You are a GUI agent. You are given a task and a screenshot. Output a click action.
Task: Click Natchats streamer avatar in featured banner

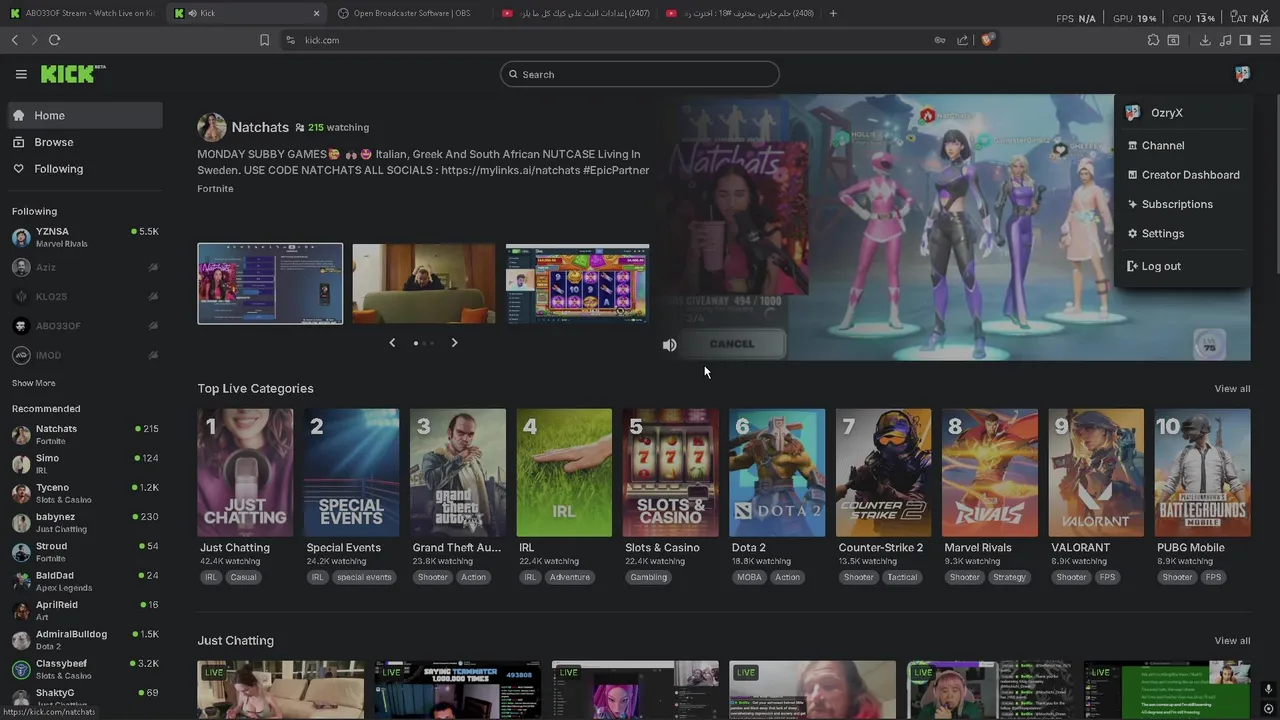tap(211, 127)
